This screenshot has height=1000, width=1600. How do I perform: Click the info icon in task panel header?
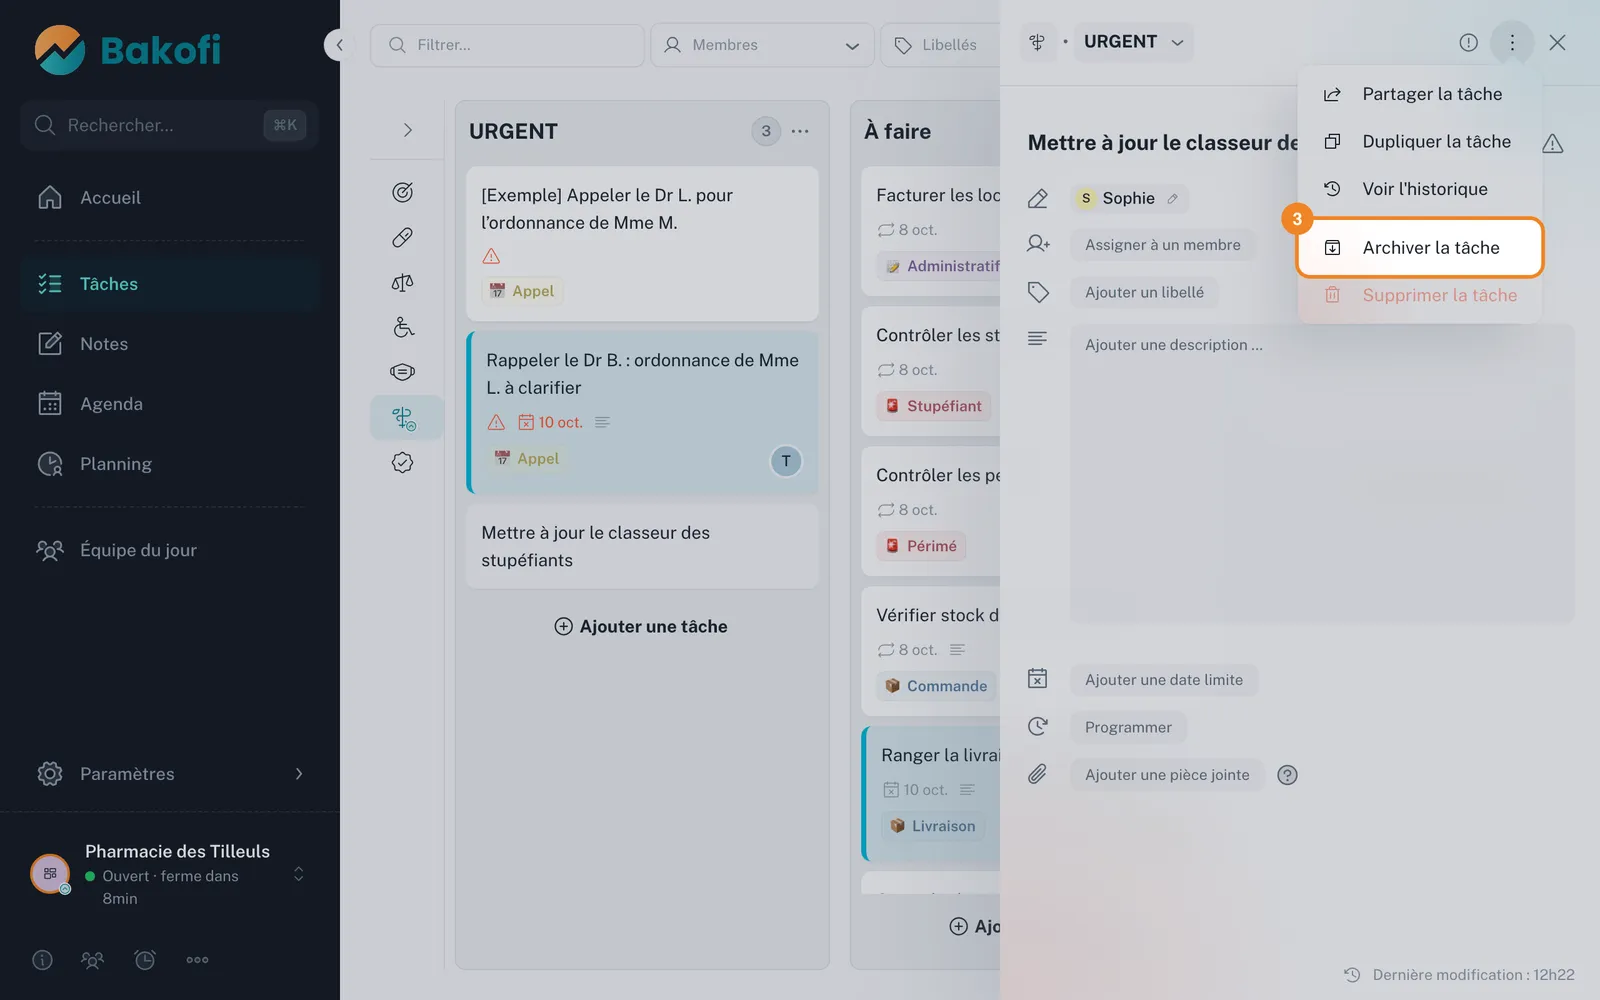[x=1468, y=42]
